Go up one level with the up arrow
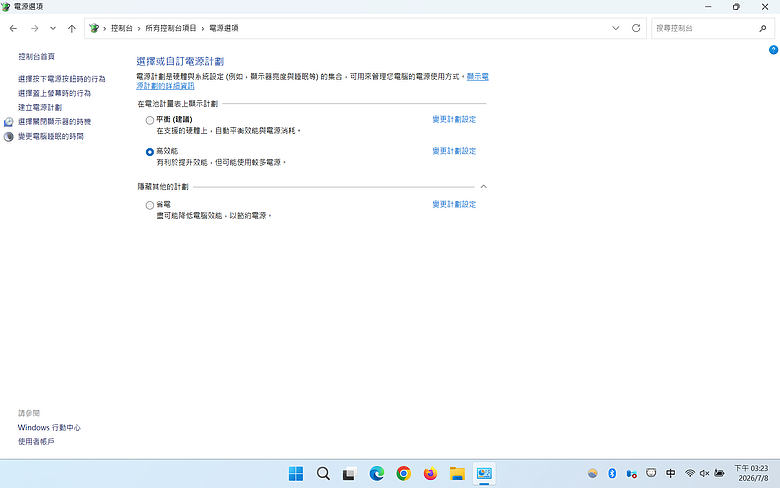Viewport: 780px width, 488px height. point(72,28)
